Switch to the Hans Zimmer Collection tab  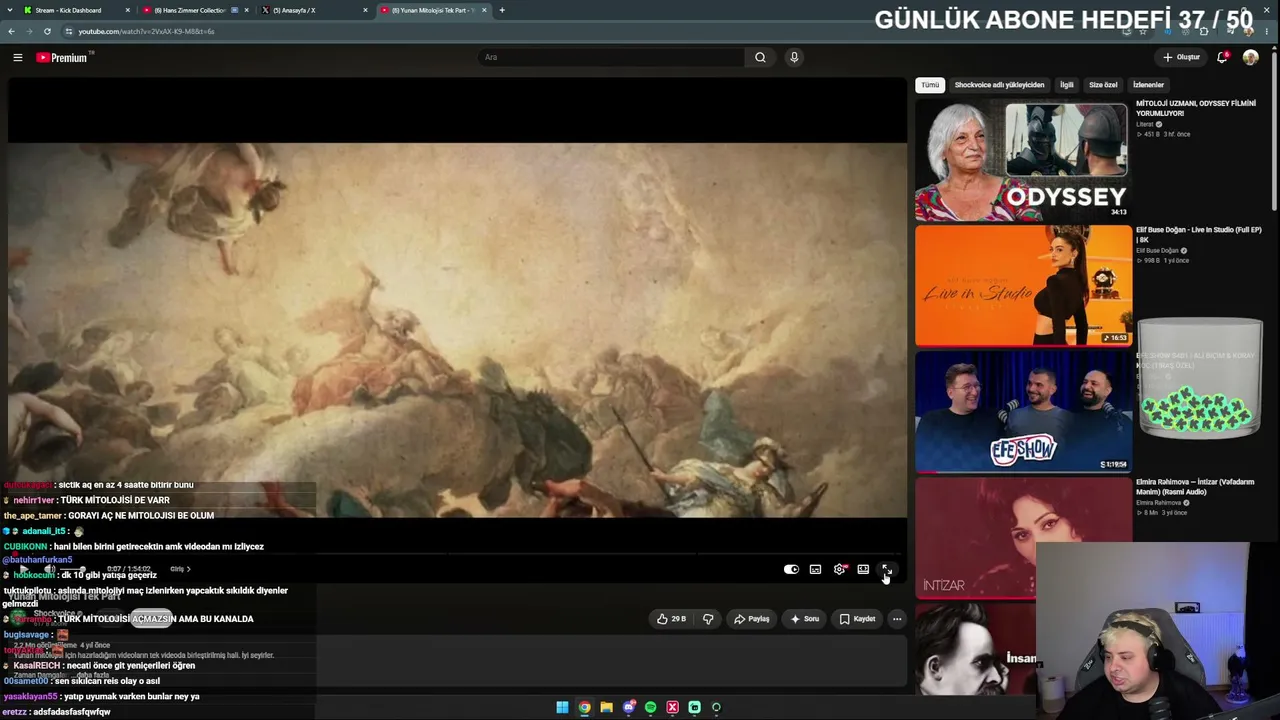pos(197,10)
